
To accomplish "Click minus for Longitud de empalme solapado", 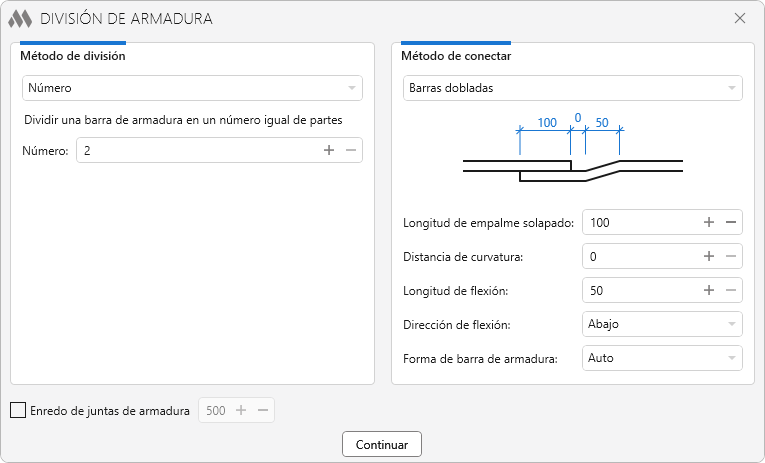I will [730, 222].
